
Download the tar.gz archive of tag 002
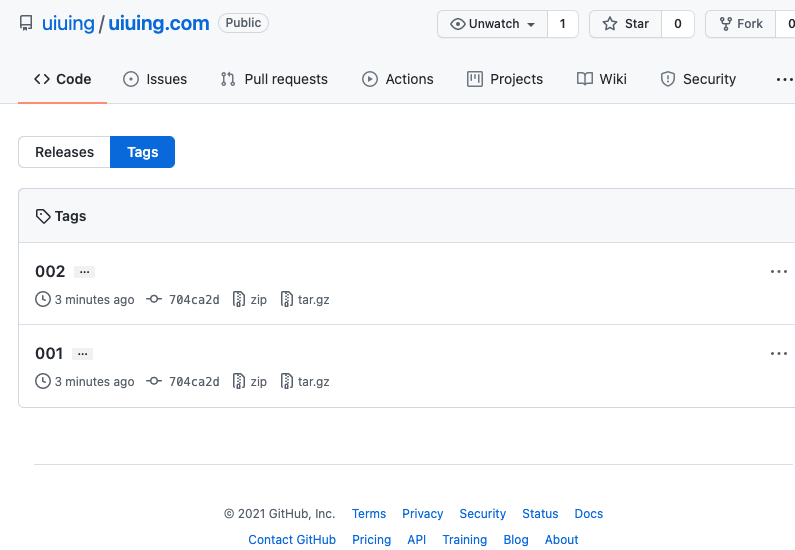coord(314,300)
